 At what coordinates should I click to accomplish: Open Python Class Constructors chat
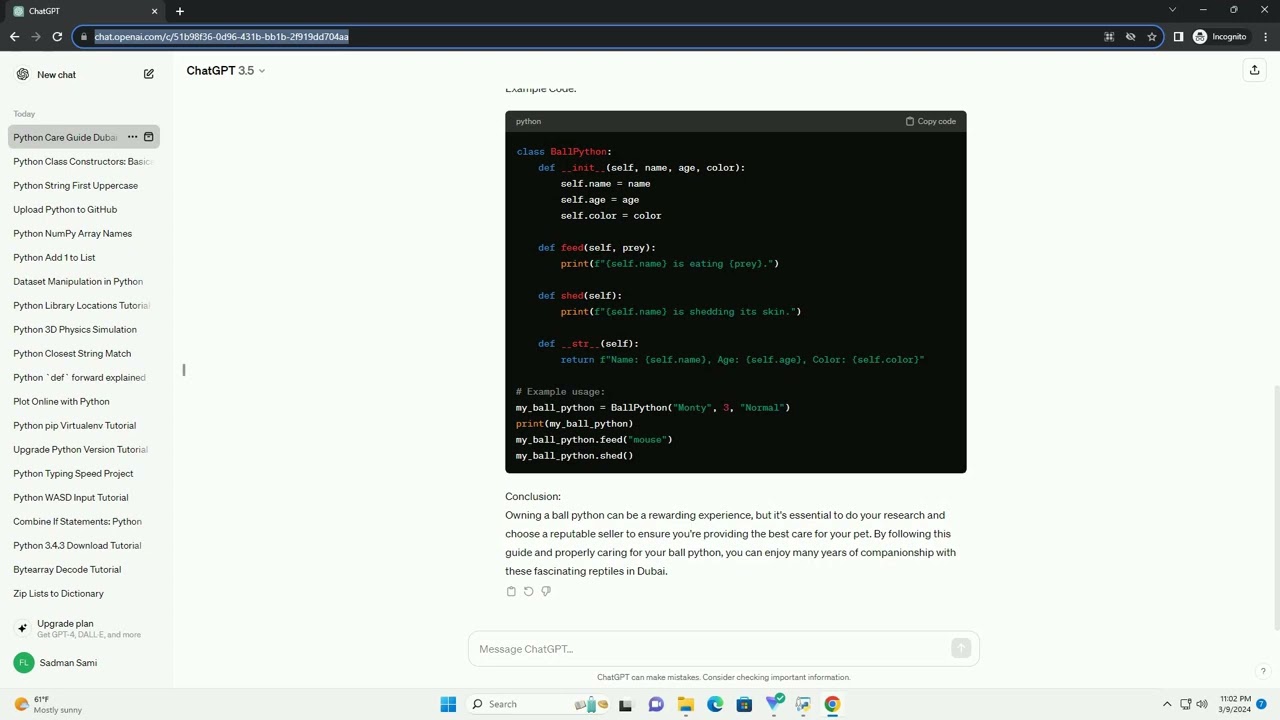(83, 161)
